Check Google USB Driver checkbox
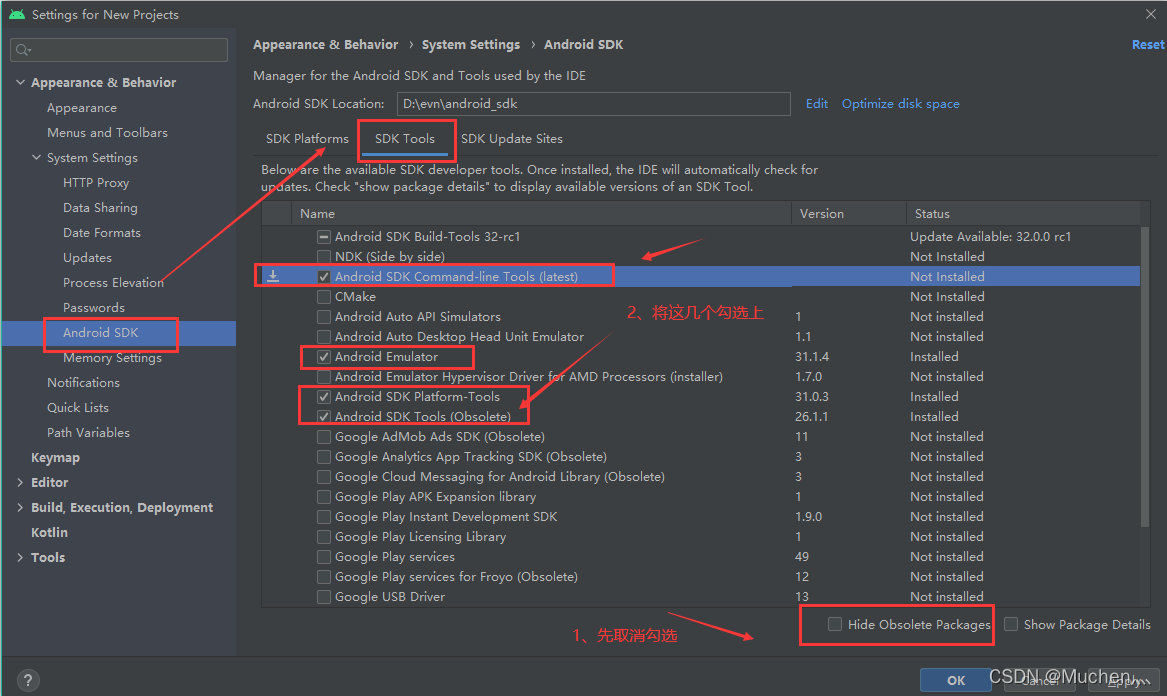The width and height of the screenshot is (1167, 696). [324, 597]
